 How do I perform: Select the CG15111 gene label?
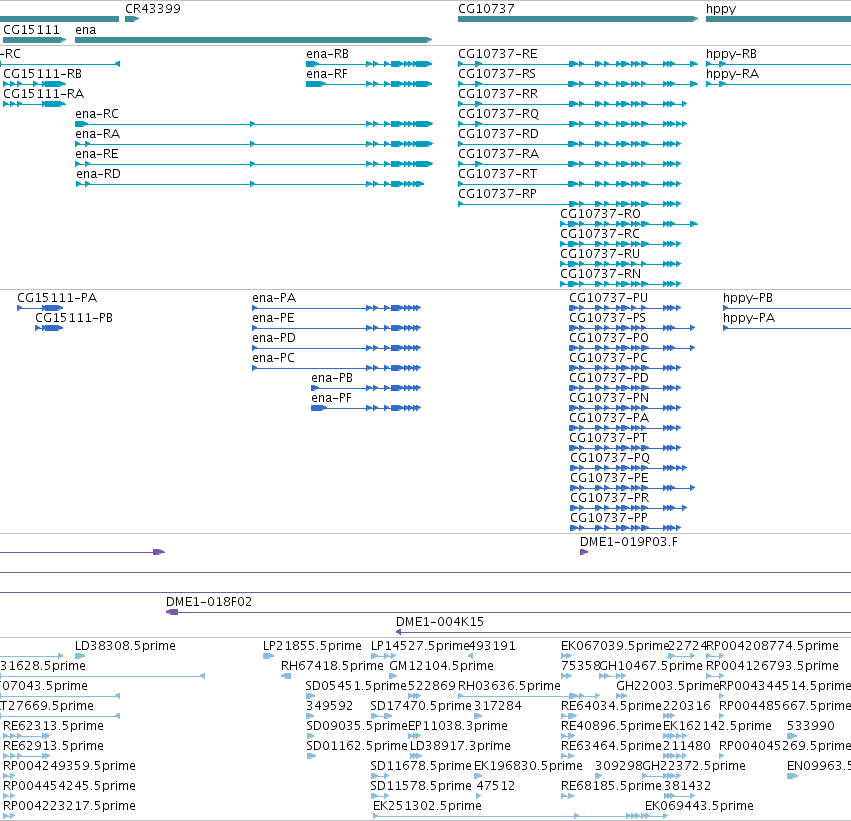[31, 30]
